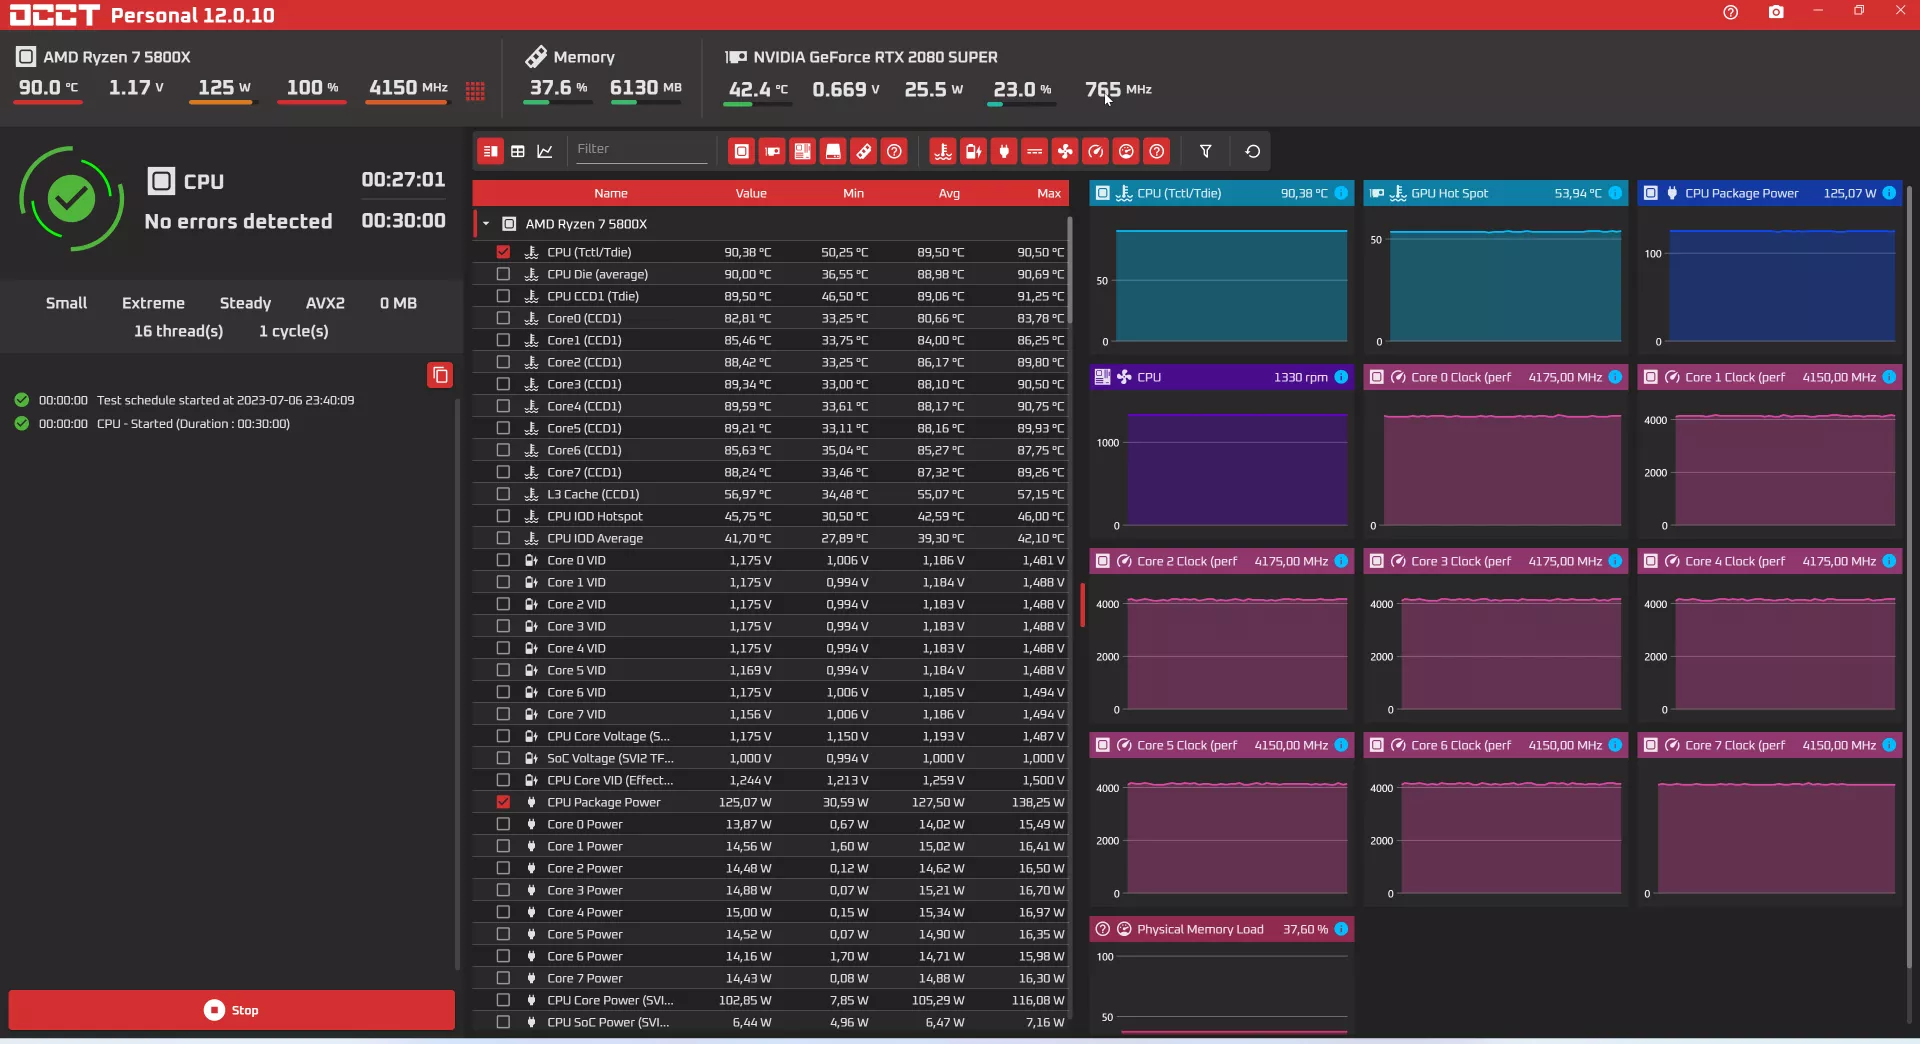The width and height of the screenshot is (1920, 1044).
Task: Toggle temperature sensors filter icon
Action: pos(943,152)
